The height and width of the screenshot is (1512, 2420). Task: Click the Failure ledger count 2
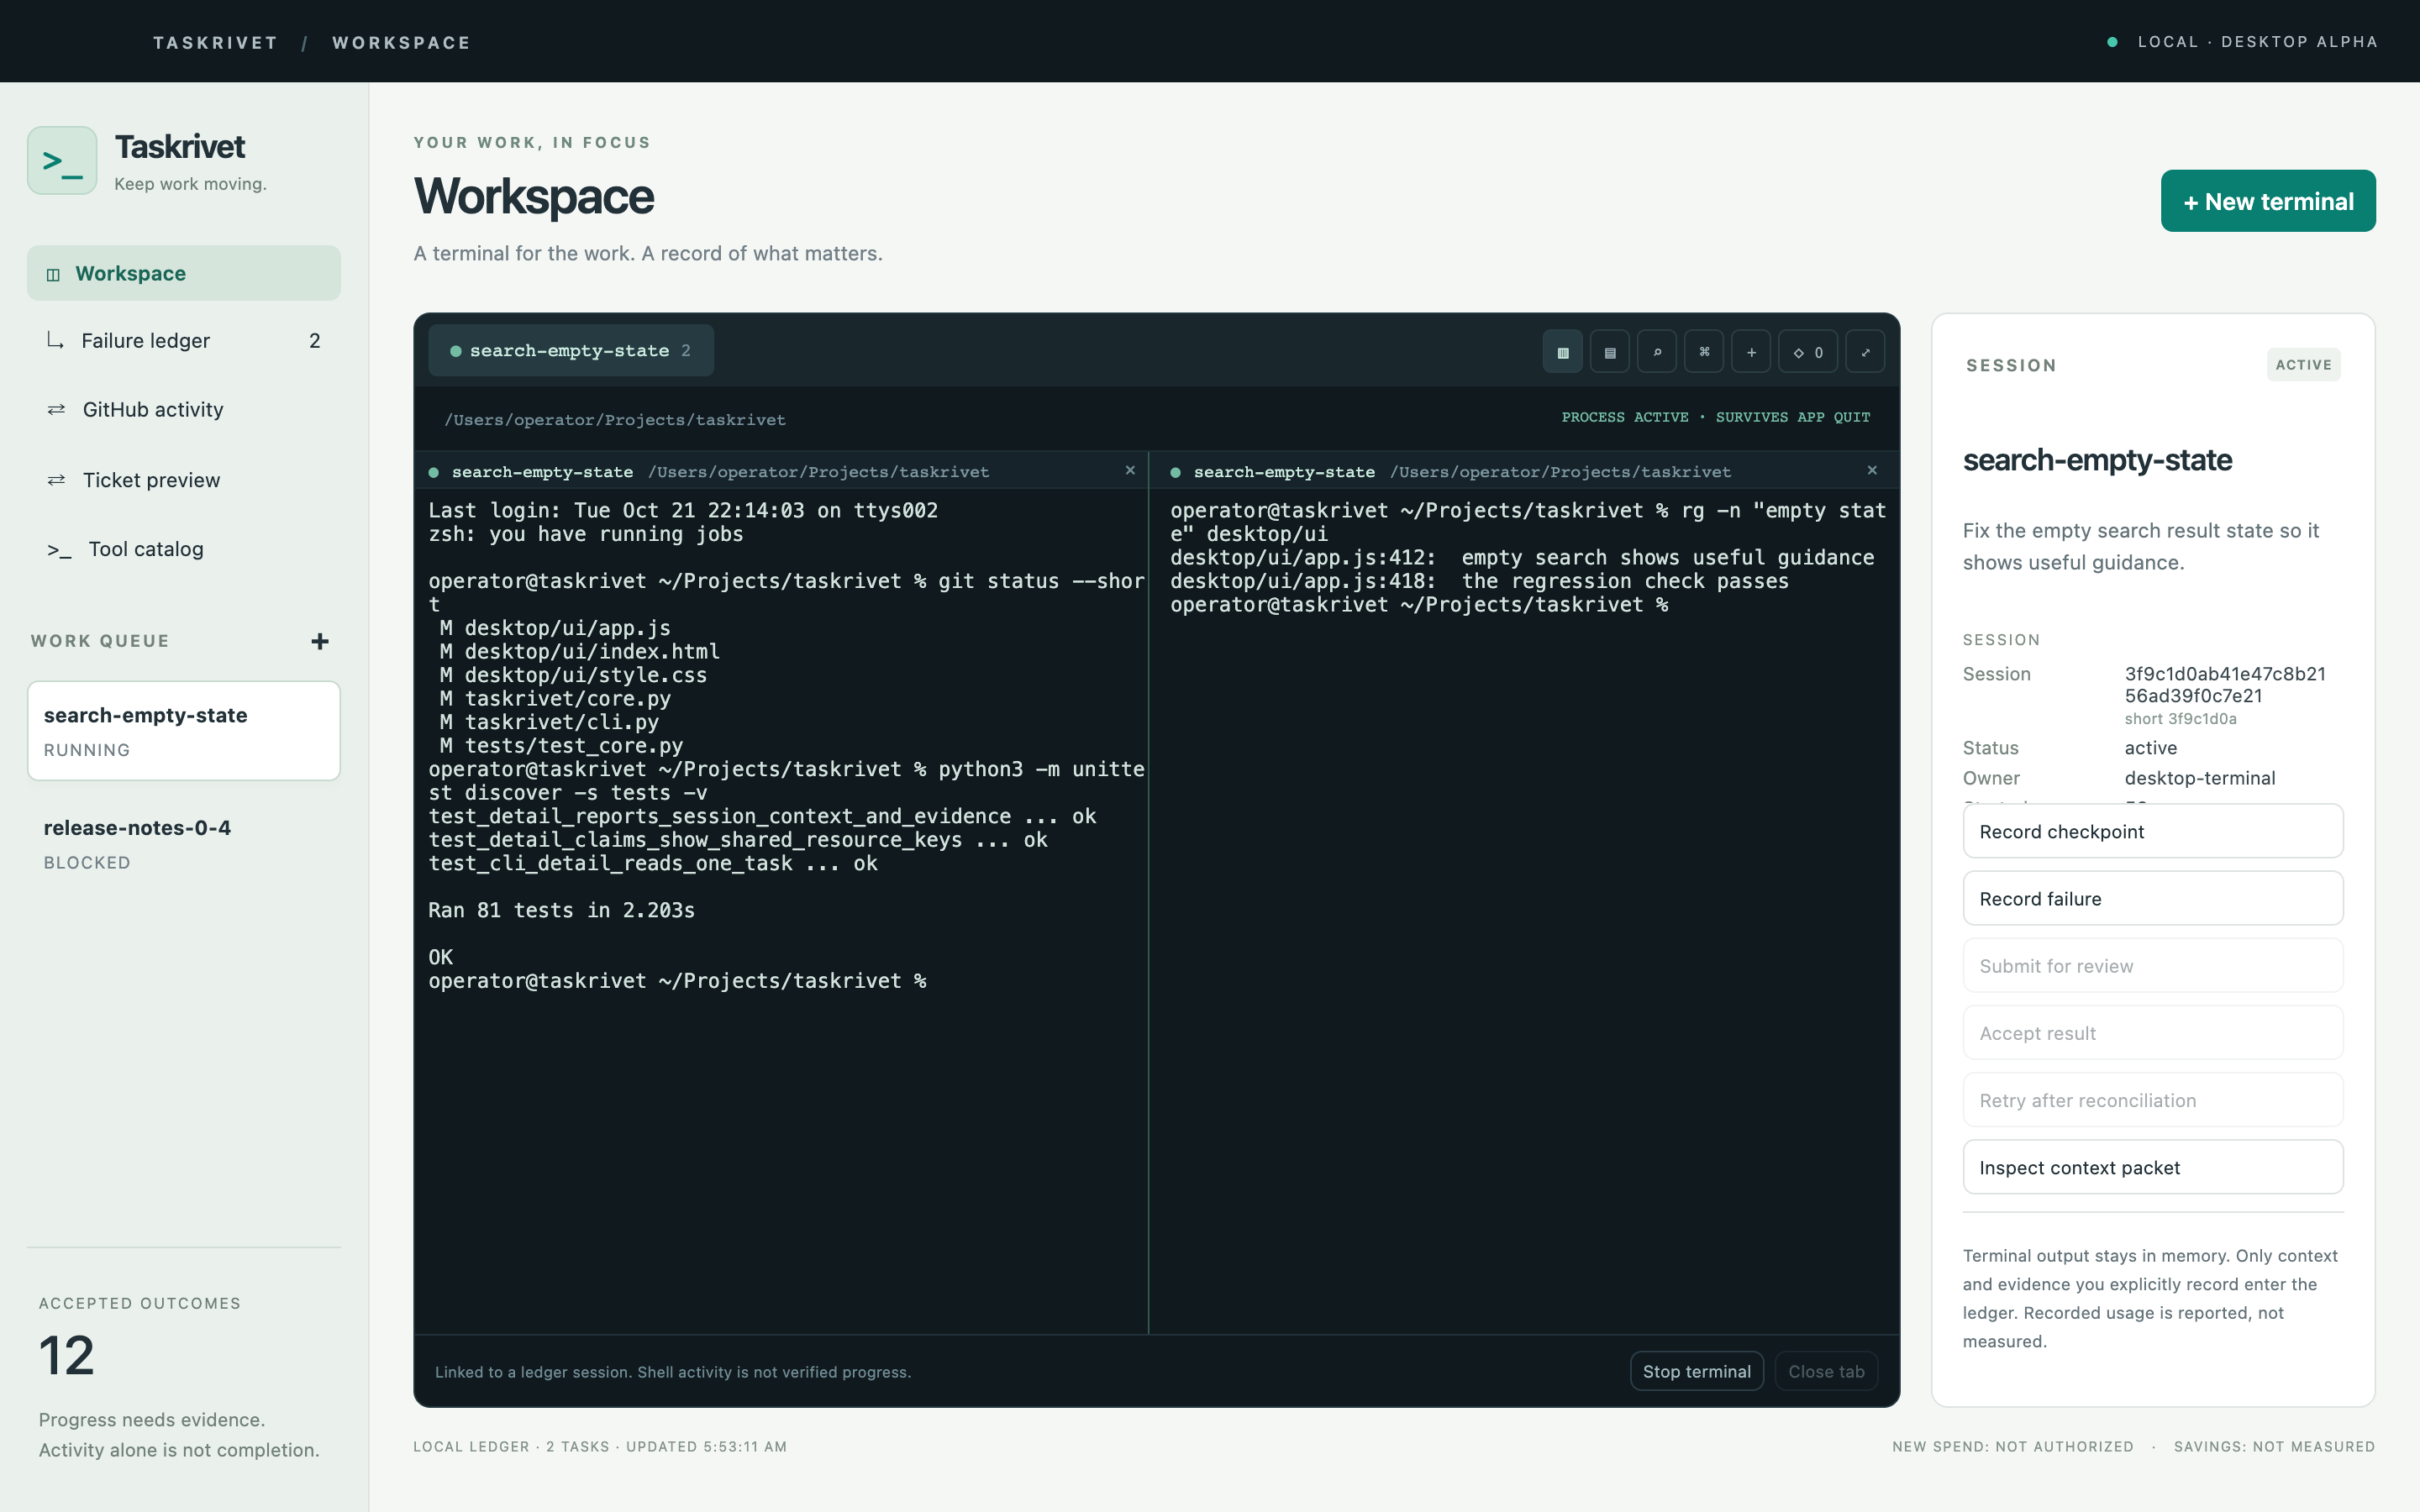coord(315,341)
